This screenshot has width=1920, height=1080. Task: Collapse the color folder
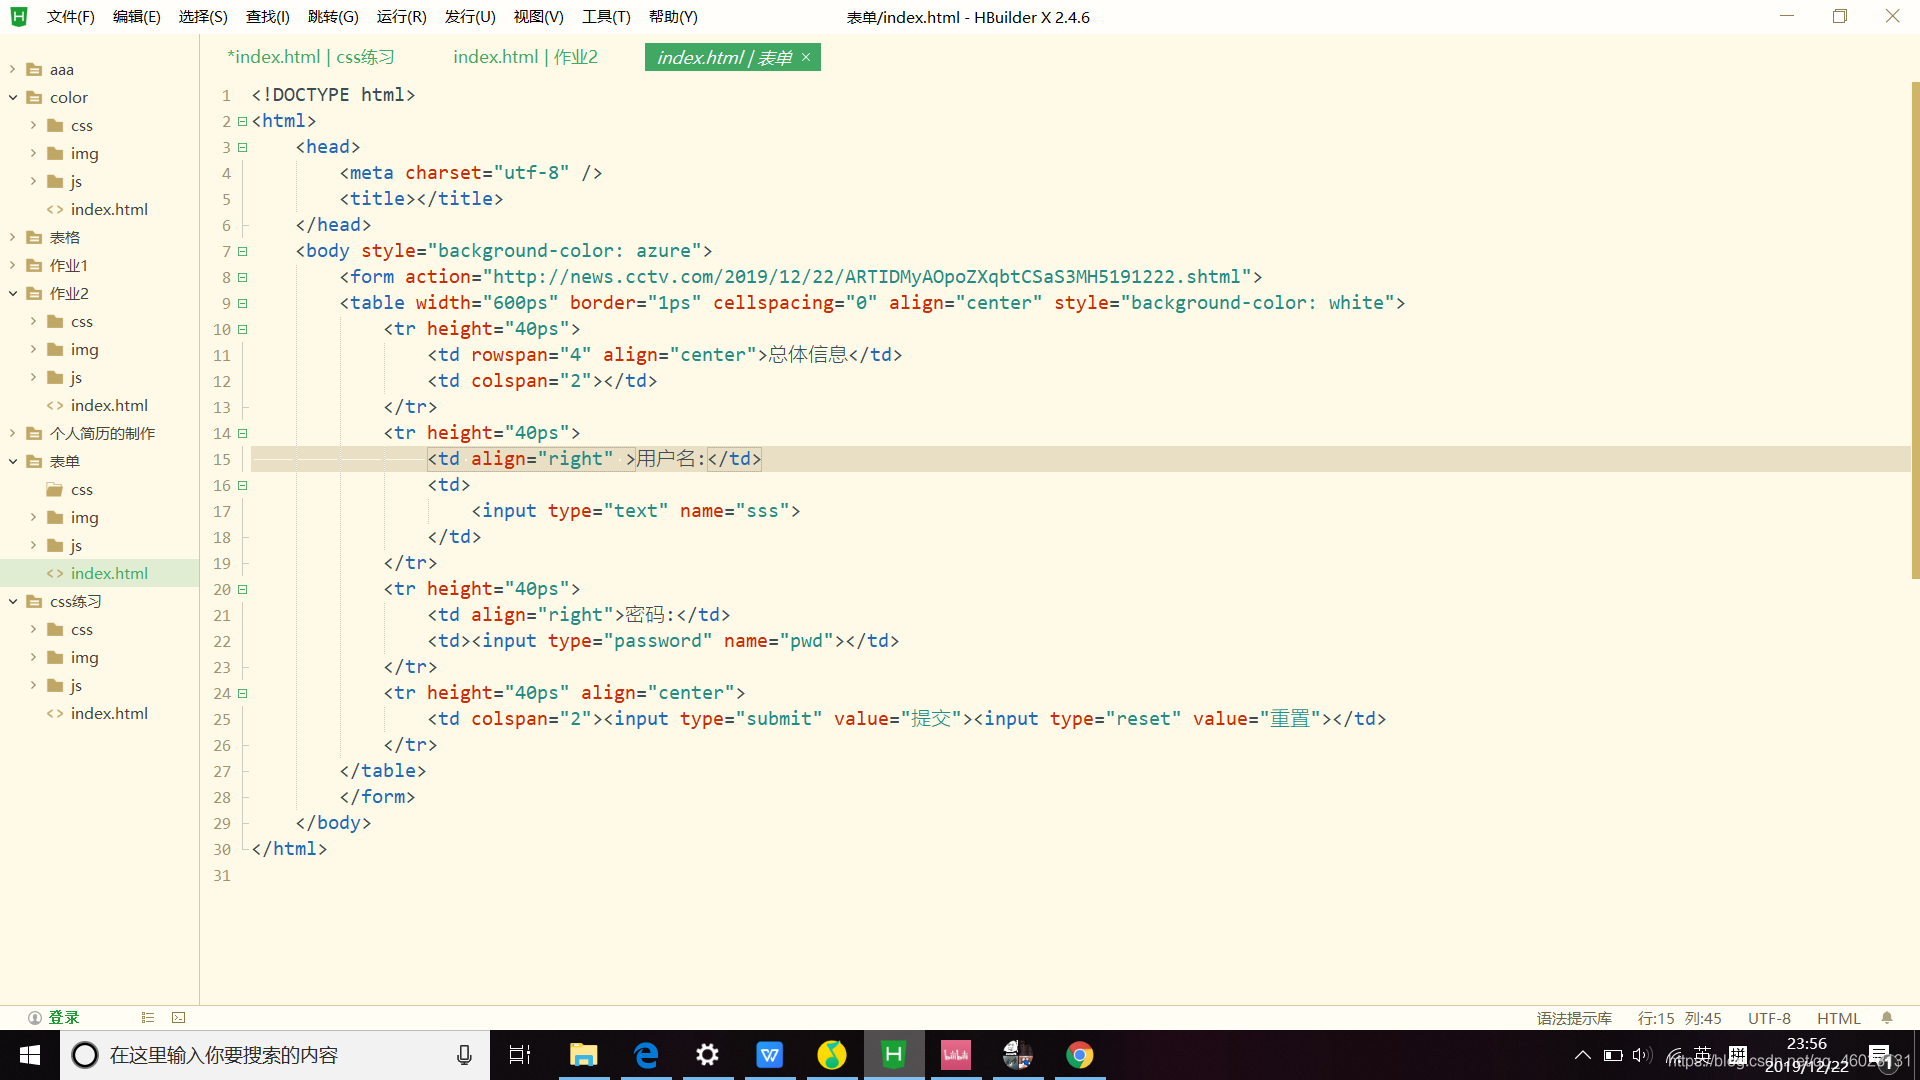(13, 97)
